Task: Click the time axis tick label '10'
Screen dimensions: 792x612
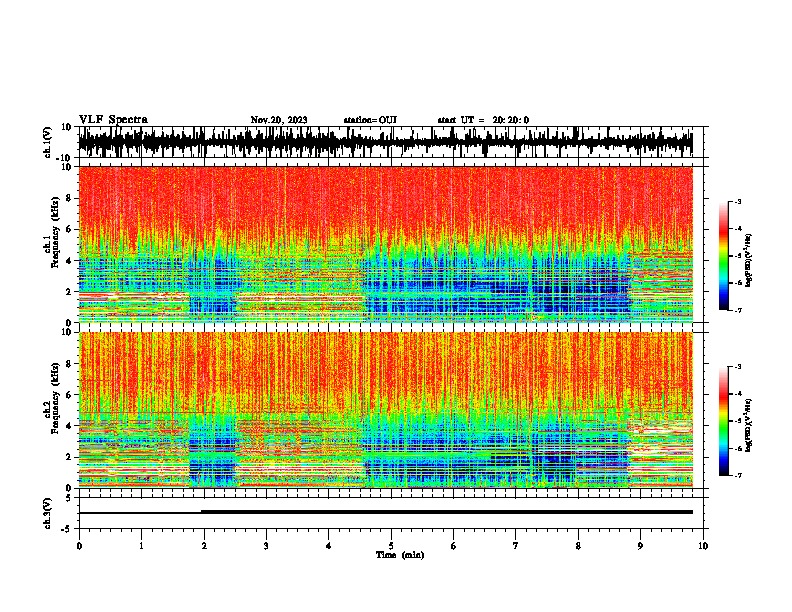Action: coord(703,546)
